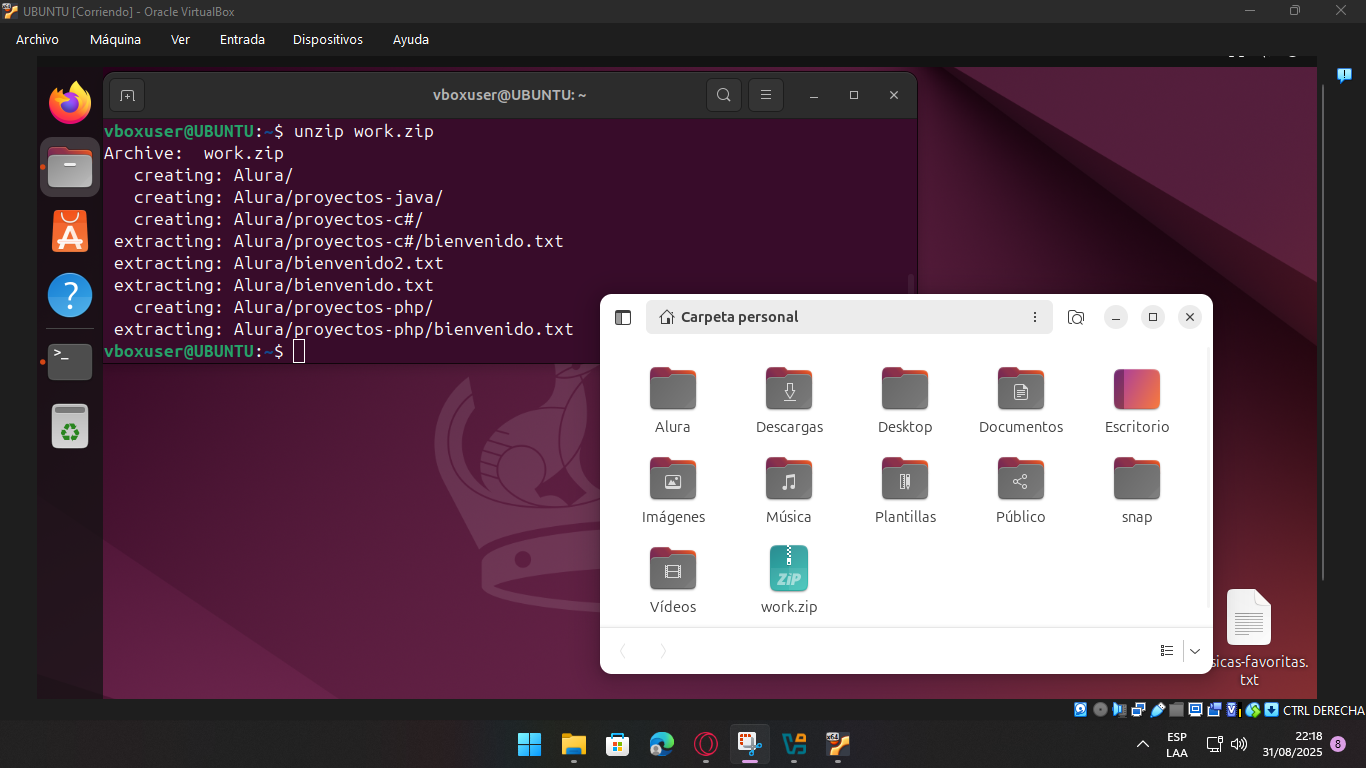1366x768 pixels.
Task: Click the mouse integration status icon
Action: point(1253,710)
